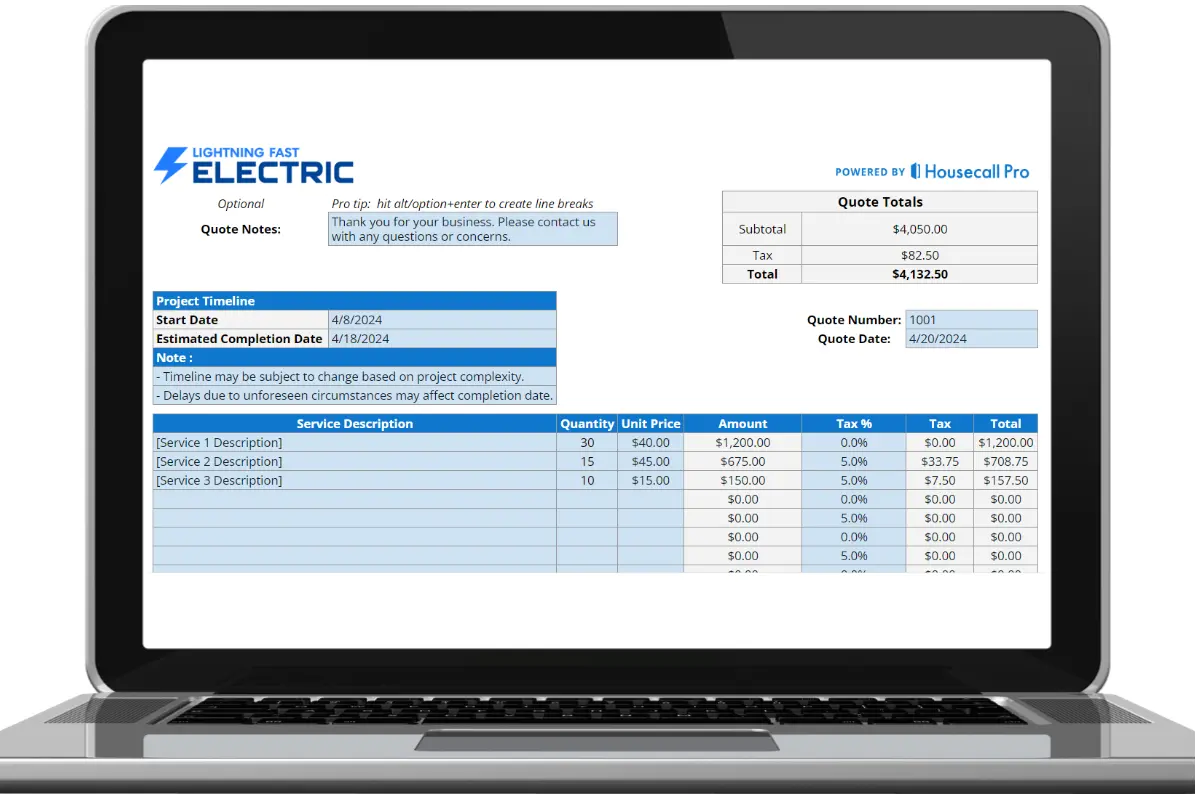Select the Project Timeline header bar
Image resolution: width=1200 pixels, height=794 pixels.
(354, 300)
